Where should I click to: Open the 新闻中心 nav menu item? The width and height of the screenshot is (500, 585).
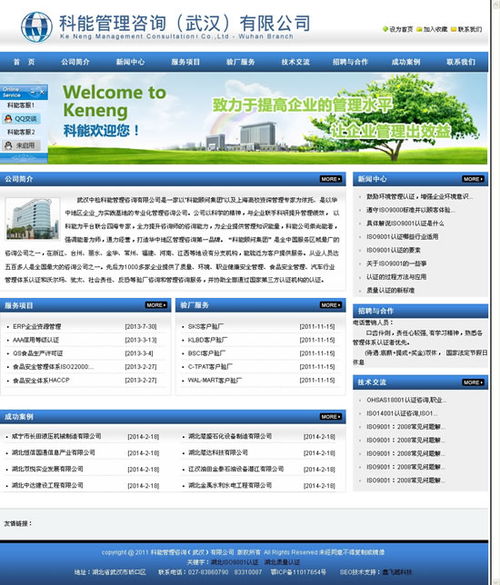[130, 62]
